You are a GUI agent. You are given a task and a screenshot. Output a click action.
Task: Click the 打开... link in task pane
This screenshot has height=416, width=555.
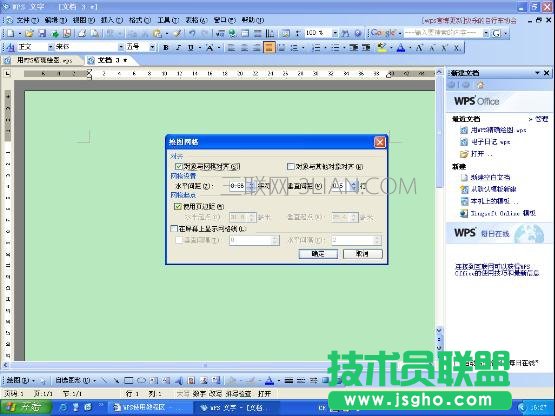point(481,154)
